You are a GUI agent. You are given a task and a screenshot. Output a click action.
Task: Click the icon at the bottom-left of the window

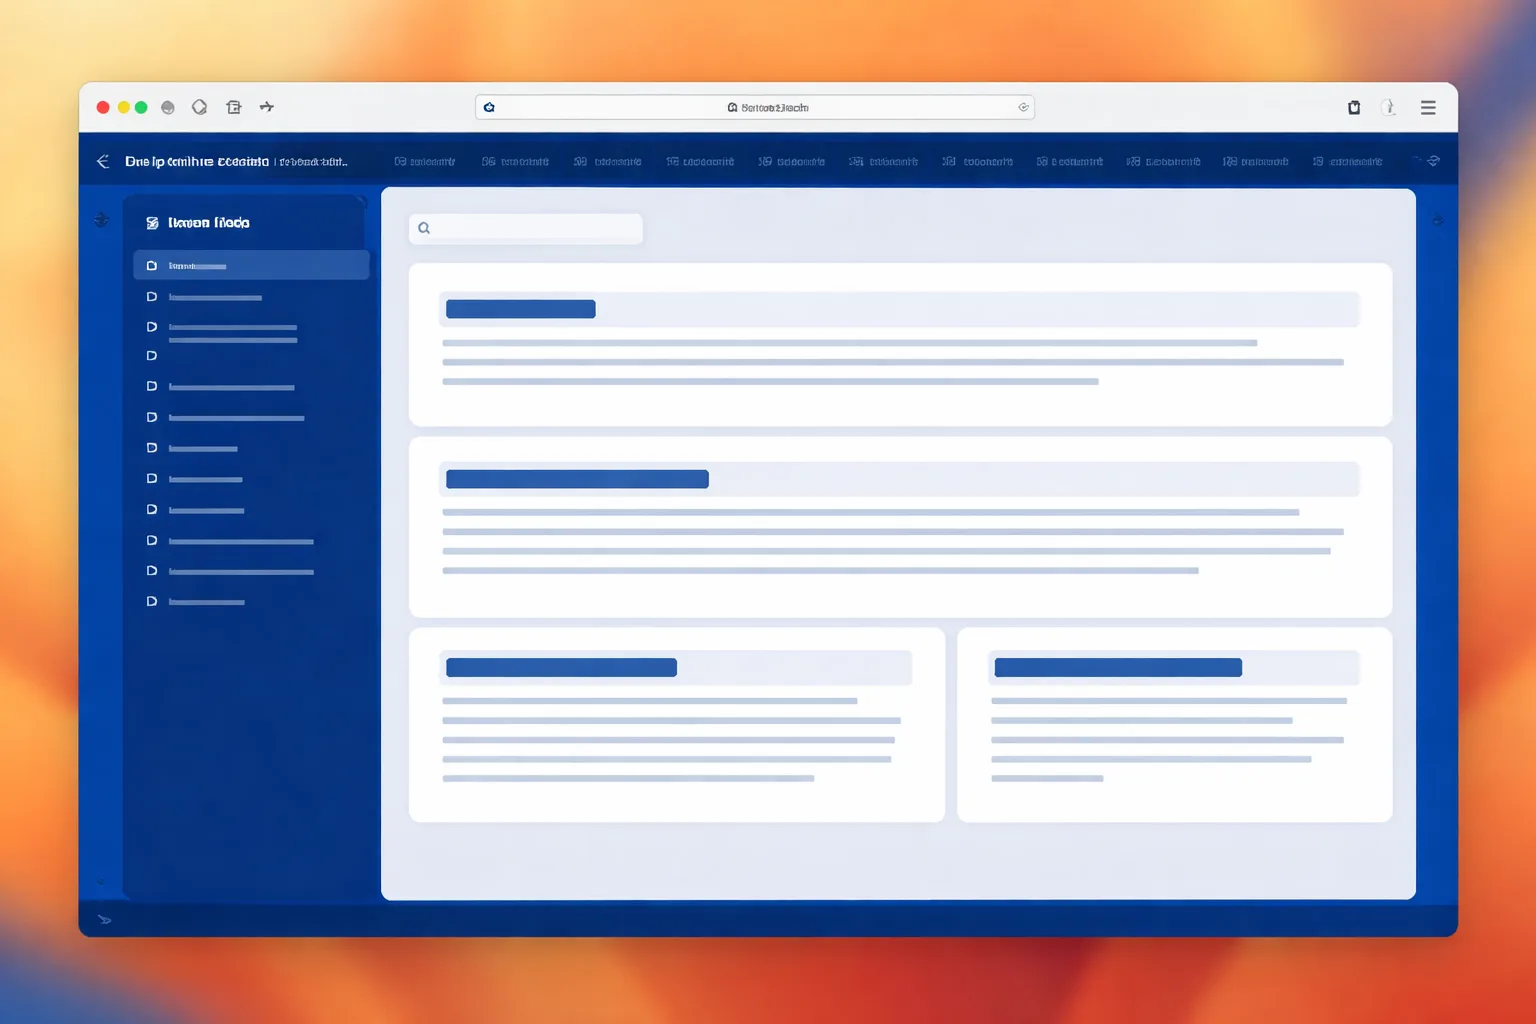[x=104, y=919]
